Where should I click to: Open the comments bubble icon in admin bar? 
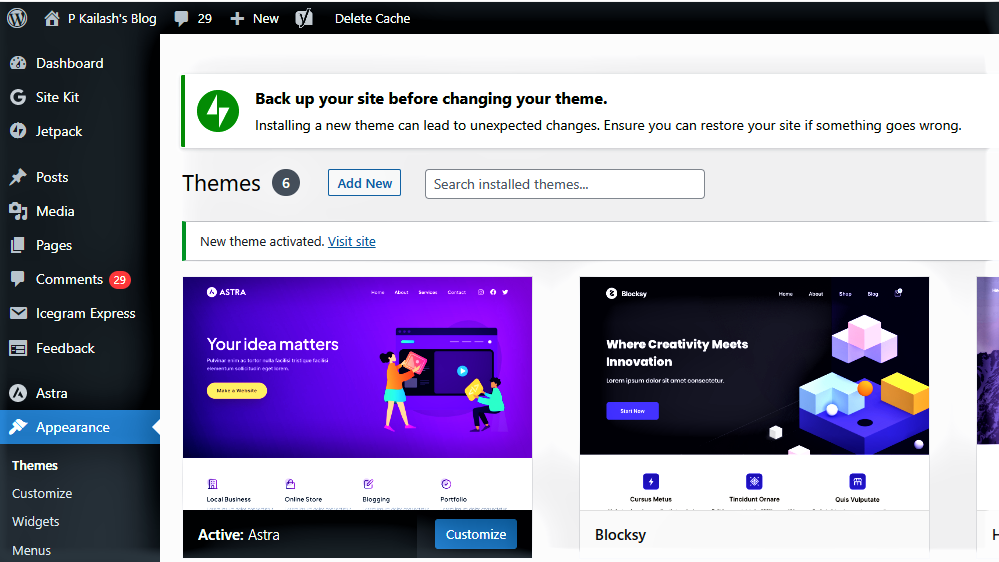pos(182,18)
